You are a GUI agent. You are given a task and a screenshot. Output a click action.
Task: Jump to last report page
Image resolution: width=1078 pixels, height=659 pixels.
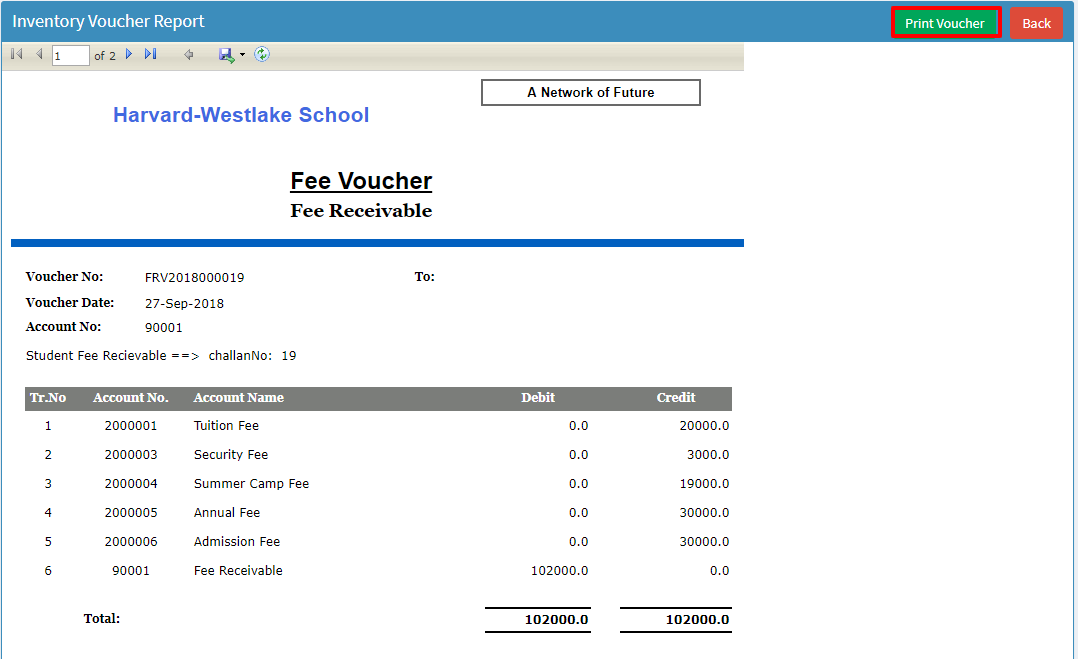click(x=151, y=54)
